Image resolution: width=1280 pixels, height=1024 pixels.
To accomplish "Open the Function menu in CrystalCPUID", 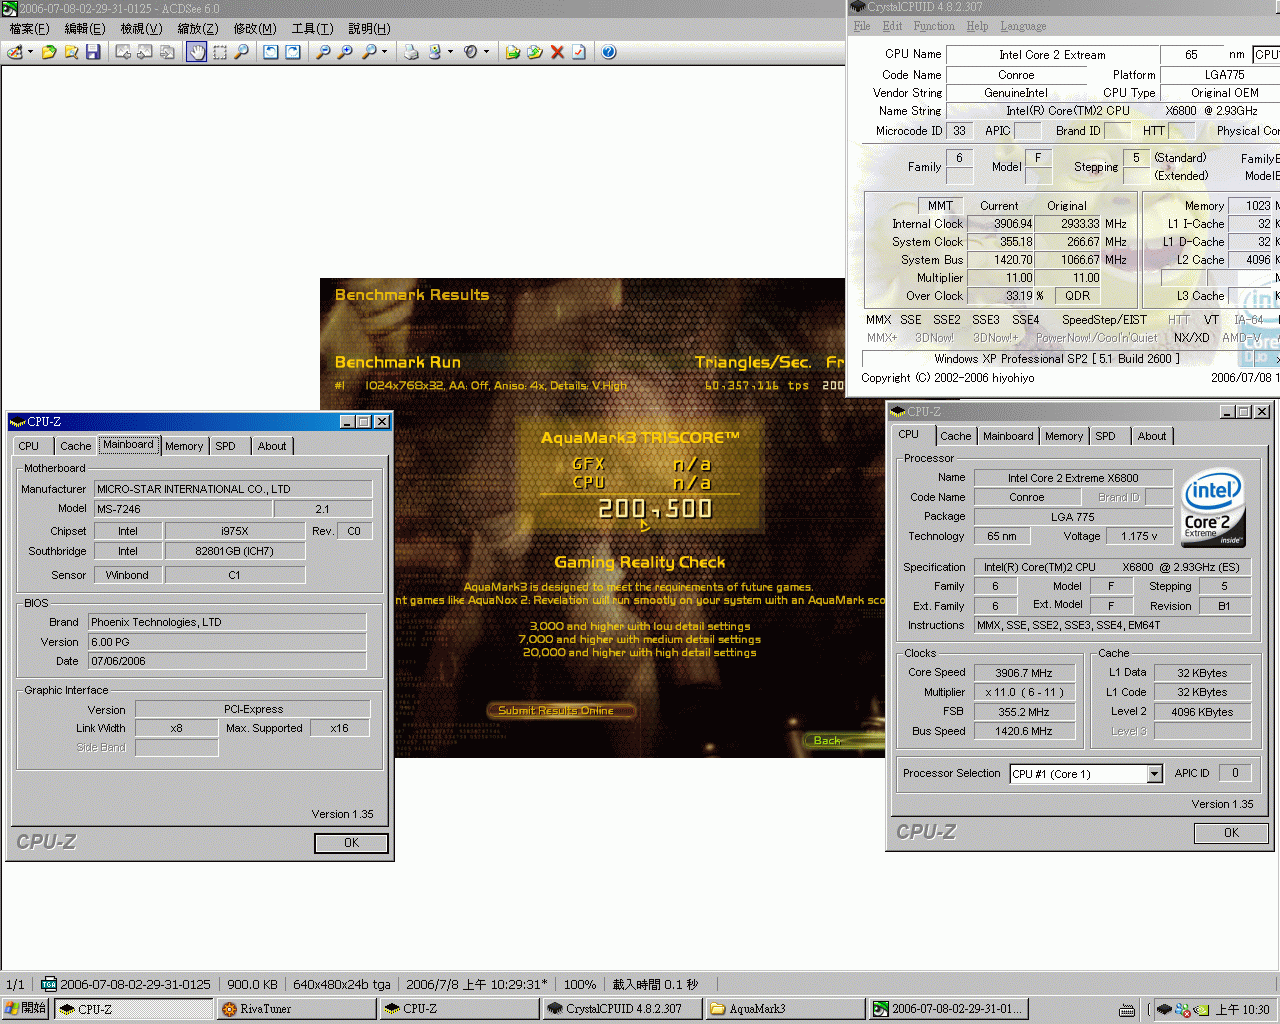I will pos(934,26).
